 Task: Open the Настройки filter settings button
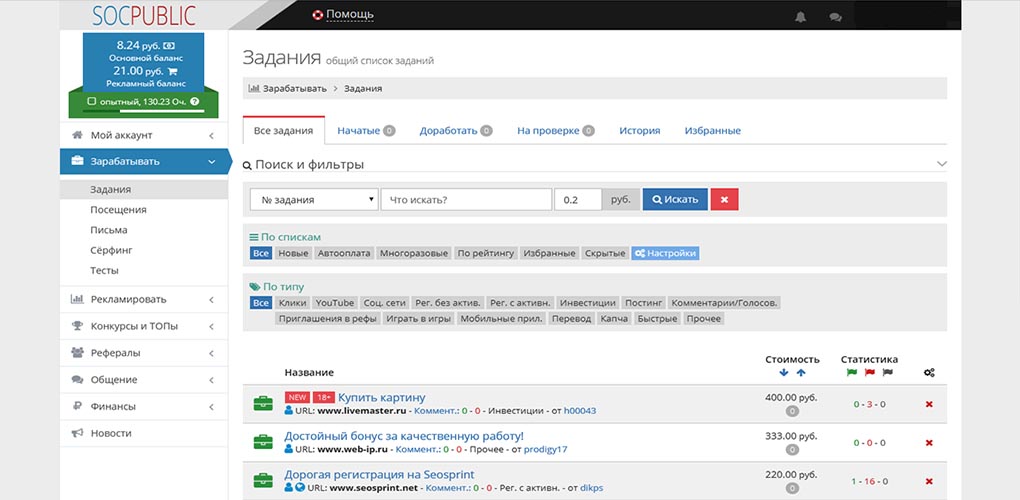665,253
